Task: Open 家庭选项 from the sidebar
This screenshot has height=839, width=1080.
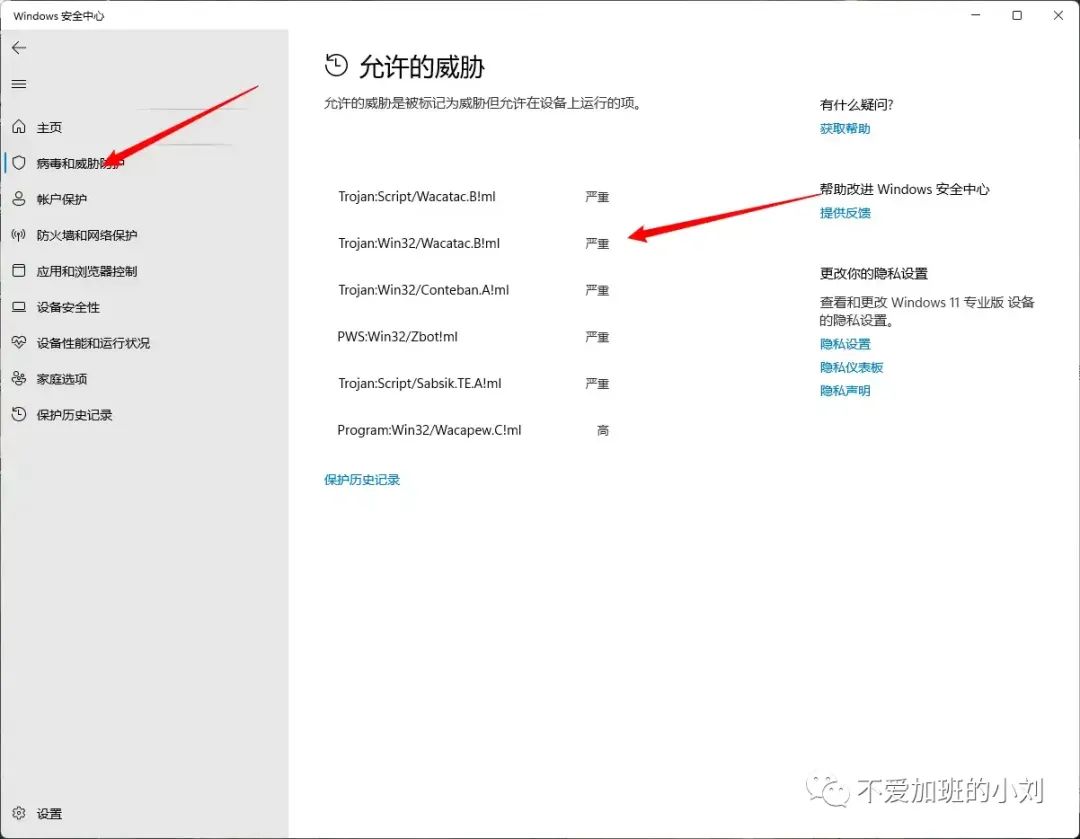Action: (x=62, y=379)
